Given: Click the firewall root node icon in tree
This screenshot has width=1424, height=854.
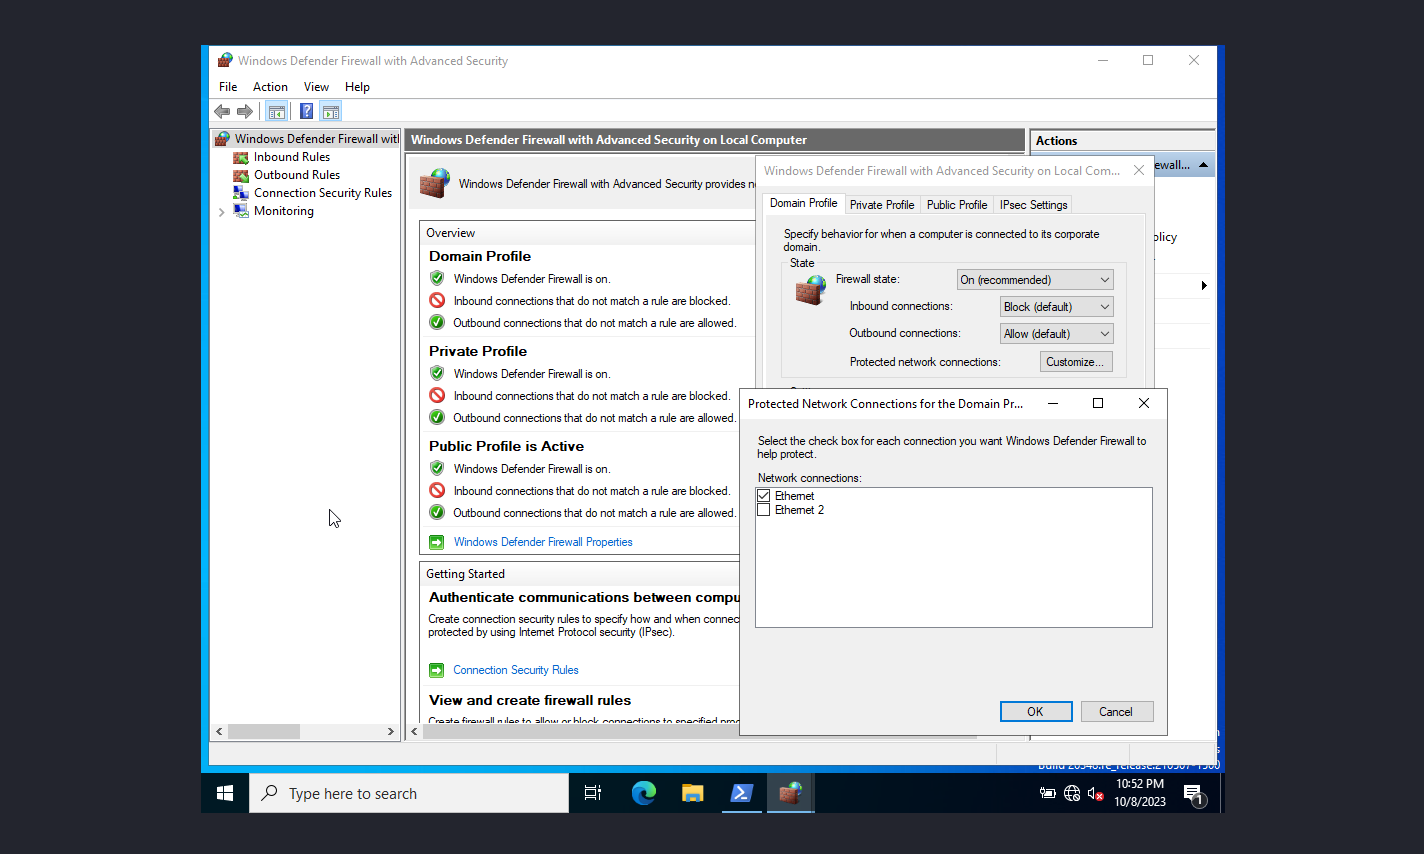Looking at the screenshot, I should (224, 139).
